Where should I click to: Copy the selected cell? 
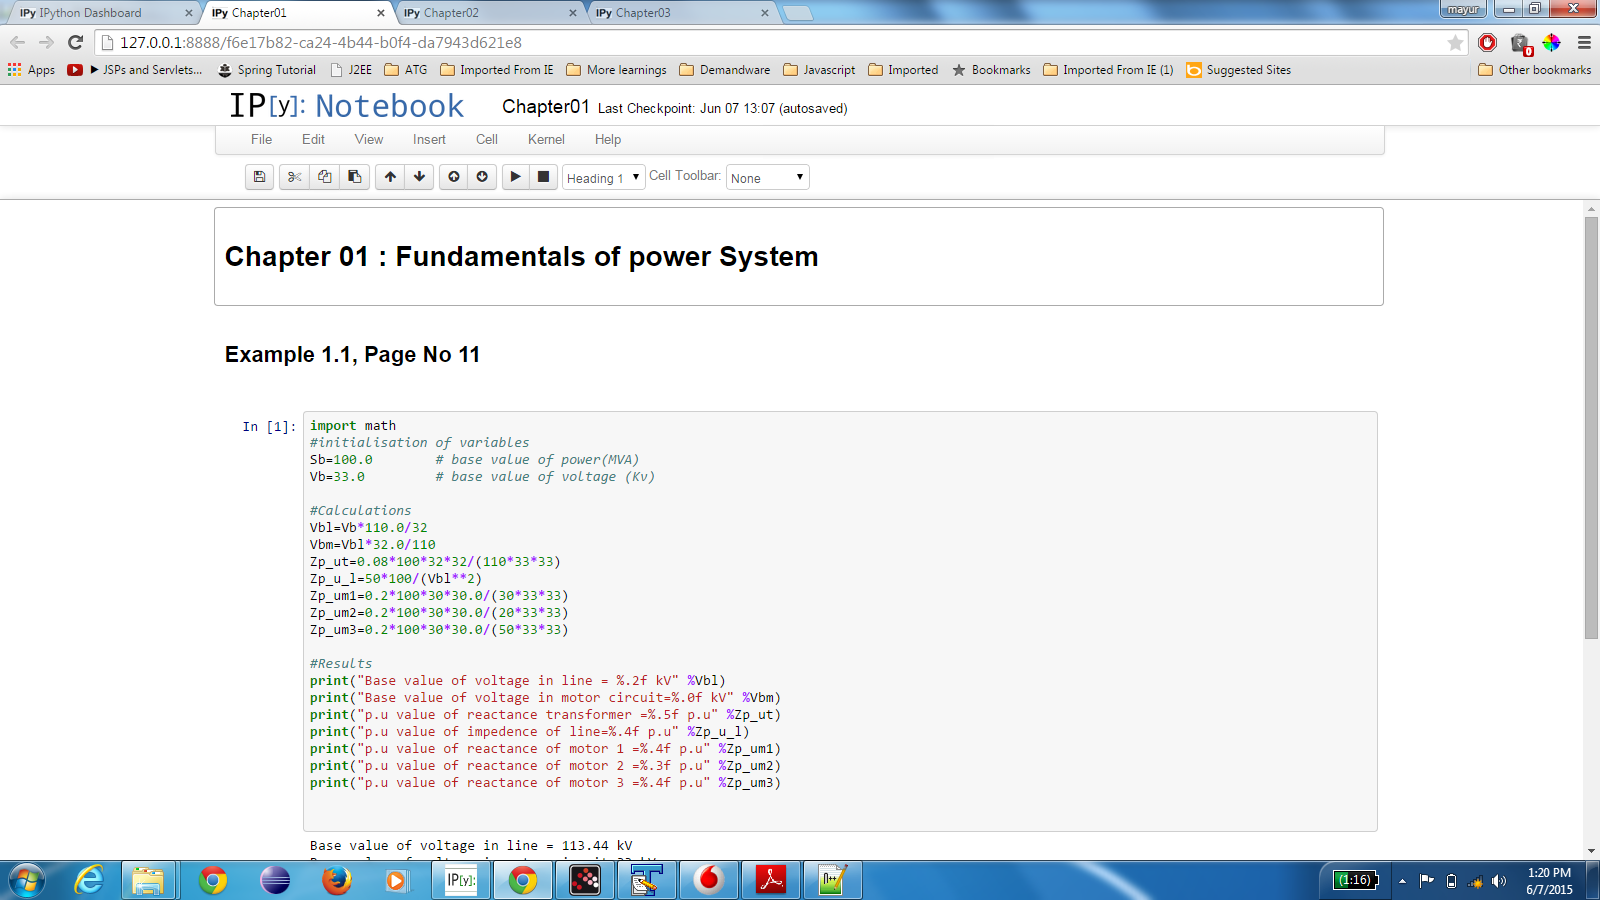tap(324, 177)
